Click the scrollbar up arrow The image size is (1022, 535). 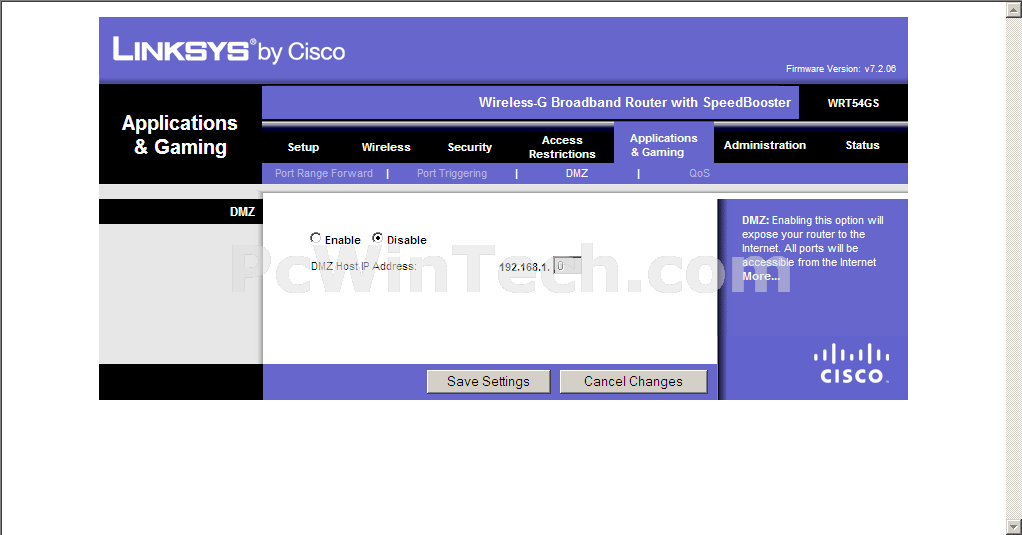[1014, 9]
